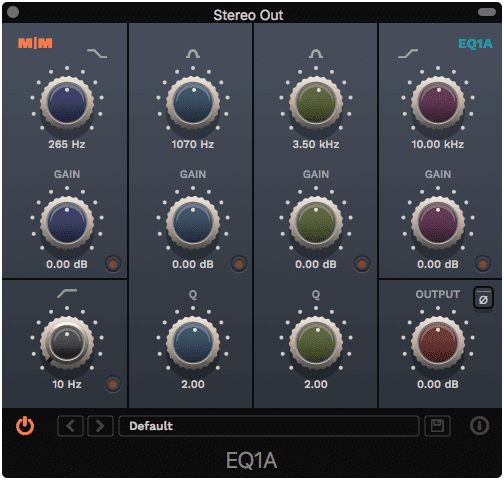The width and height of the screenshot is (504, 480).
Task: Toggle the 3.50 kHz band enable LED
Action: [362, 264]
